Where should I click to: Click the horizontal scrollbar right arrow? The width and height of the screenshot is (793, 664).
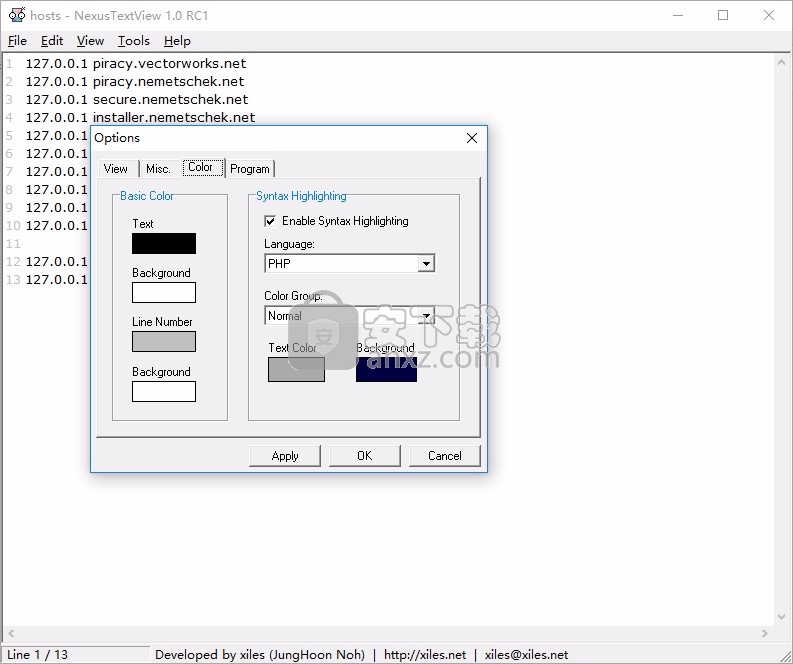click(x=765, y=633)
